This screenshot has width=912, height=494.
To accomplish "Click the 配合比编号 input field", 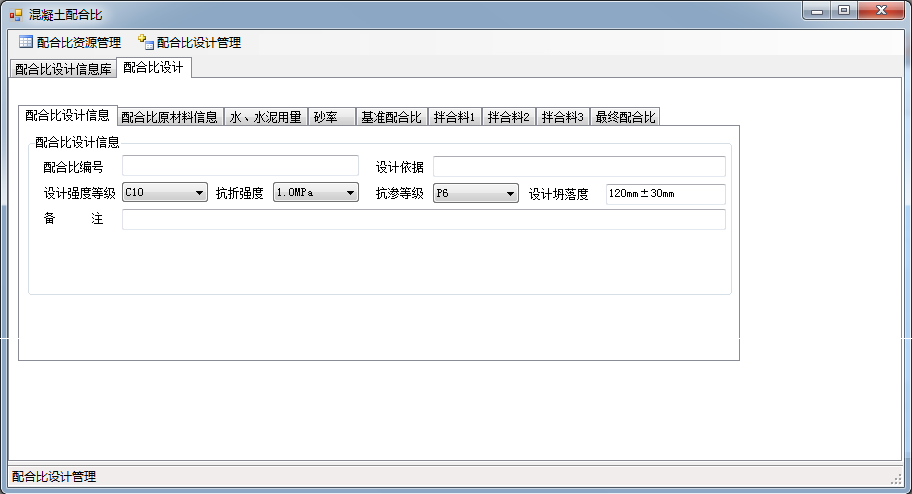I will point(239,166).
